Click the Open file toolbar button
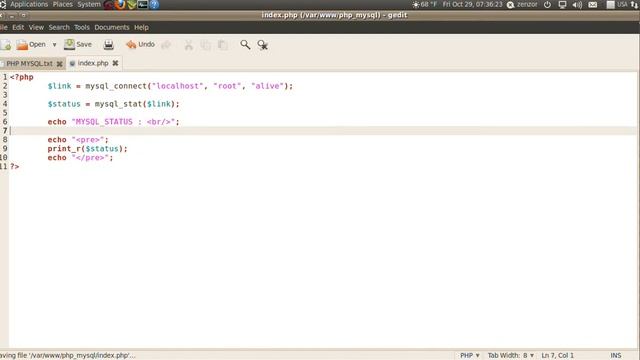The image size is (640, 360). click(x=31, y=44)
